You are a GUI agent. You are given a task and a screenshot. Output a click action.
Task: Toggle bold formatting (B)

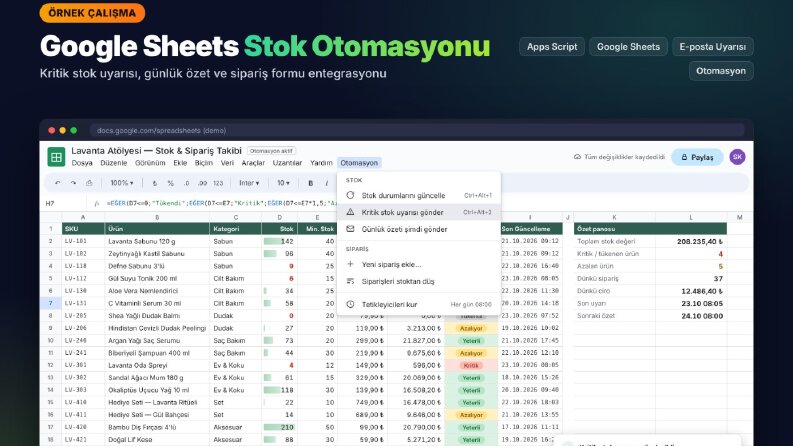pos(311,183)
